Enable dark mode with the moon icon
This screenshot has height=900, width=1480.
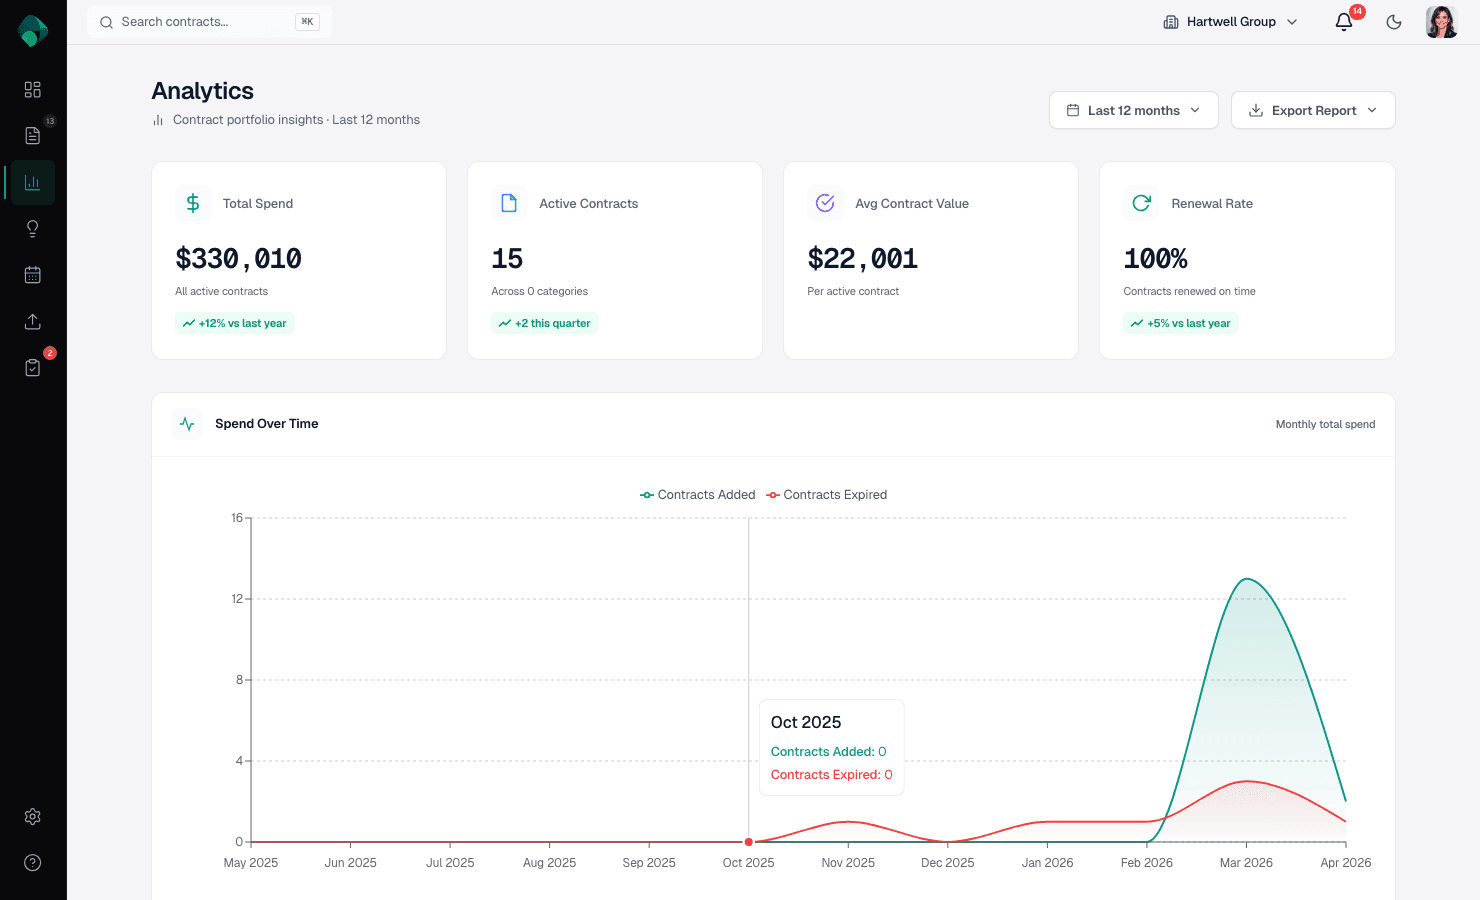tap(1393, 21)
